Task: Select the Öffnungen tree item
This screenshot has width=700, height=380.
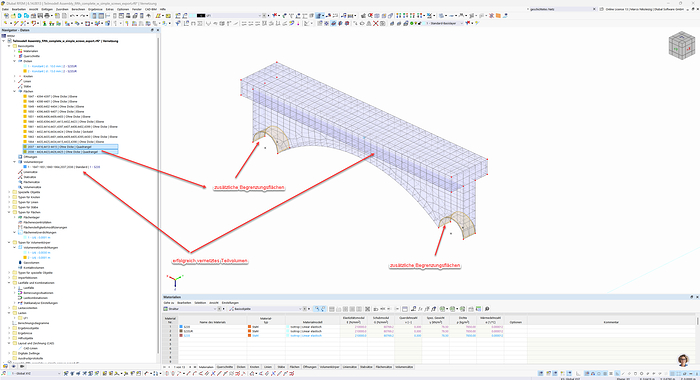Action: [30, 157]
